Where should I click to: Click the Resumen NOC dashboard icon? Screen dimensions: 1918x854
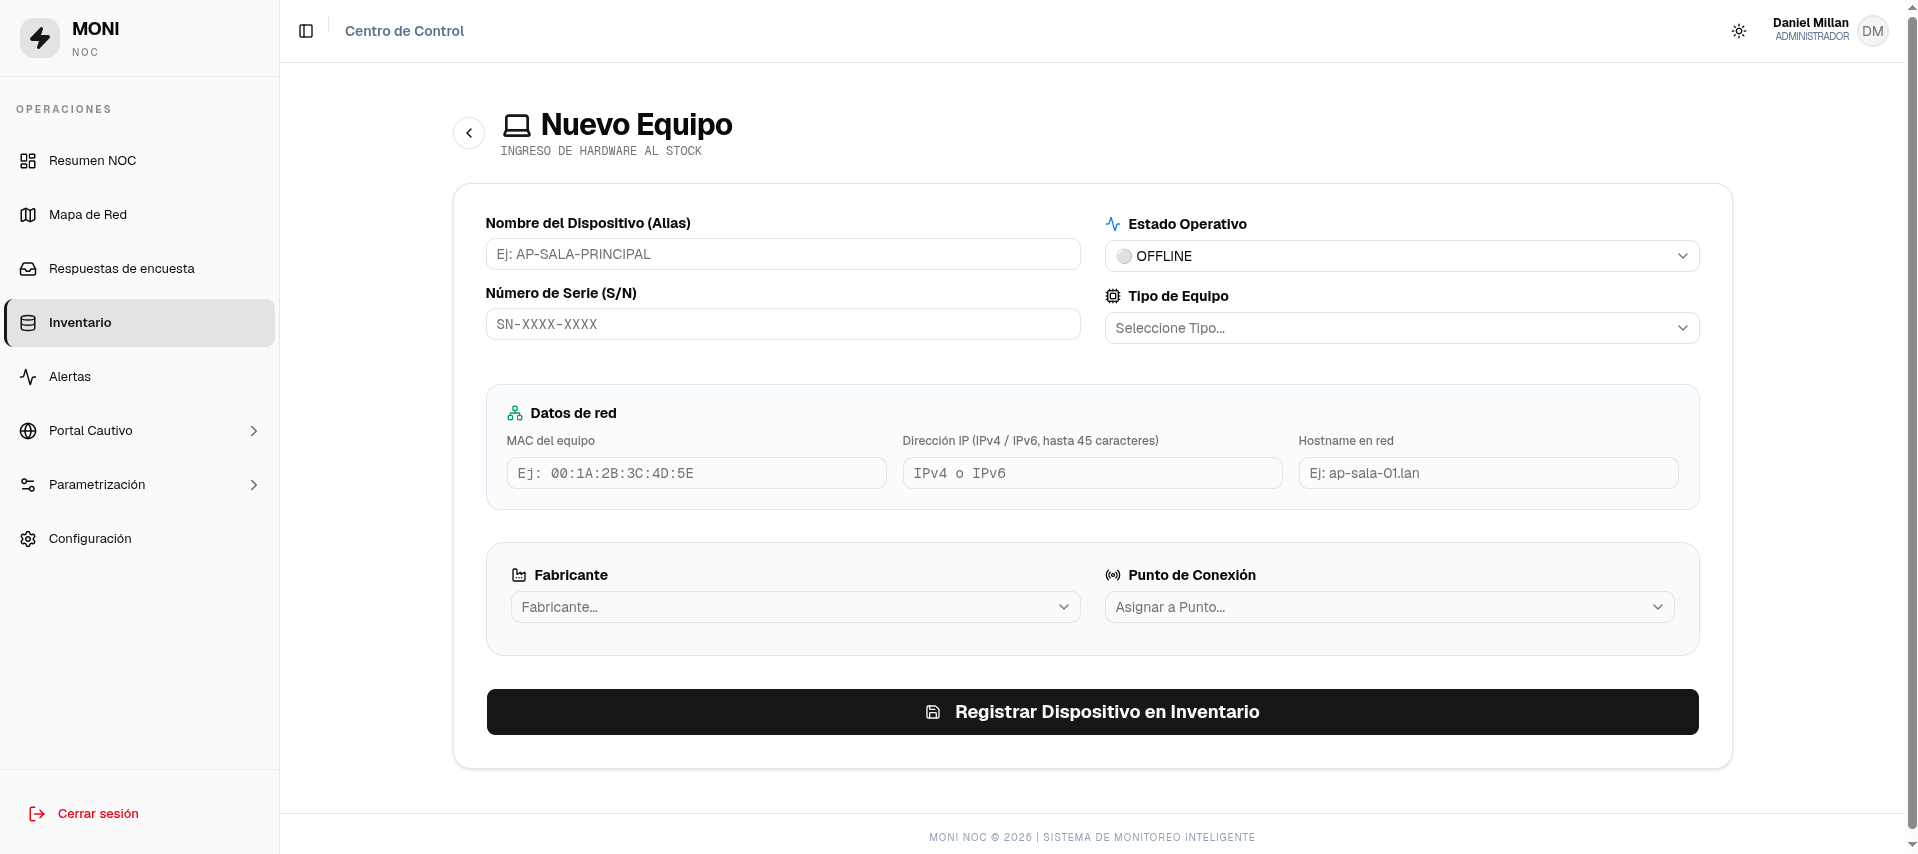pos(28,161)
